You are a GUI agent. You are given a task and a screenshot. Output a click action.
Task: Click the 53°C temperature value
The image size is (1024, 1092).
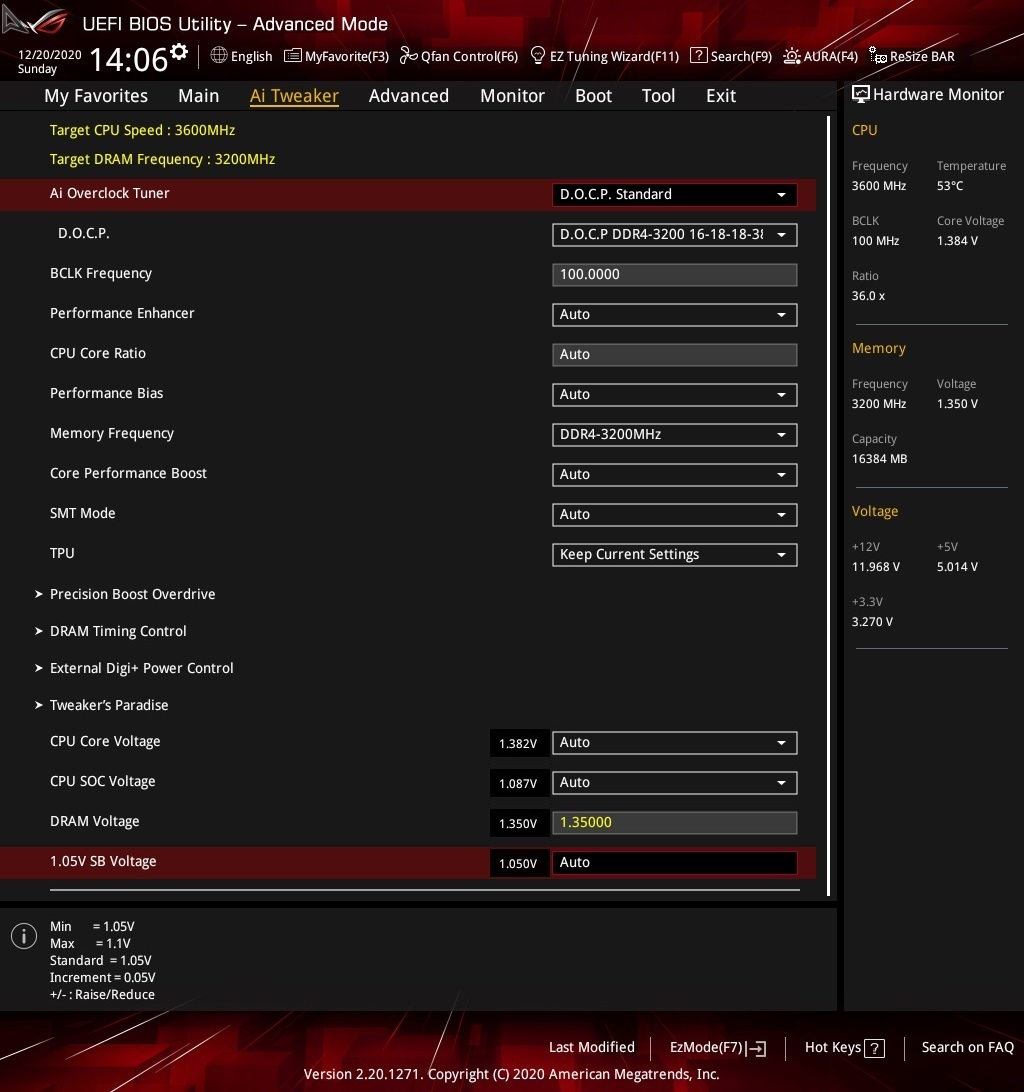[950, 186]
